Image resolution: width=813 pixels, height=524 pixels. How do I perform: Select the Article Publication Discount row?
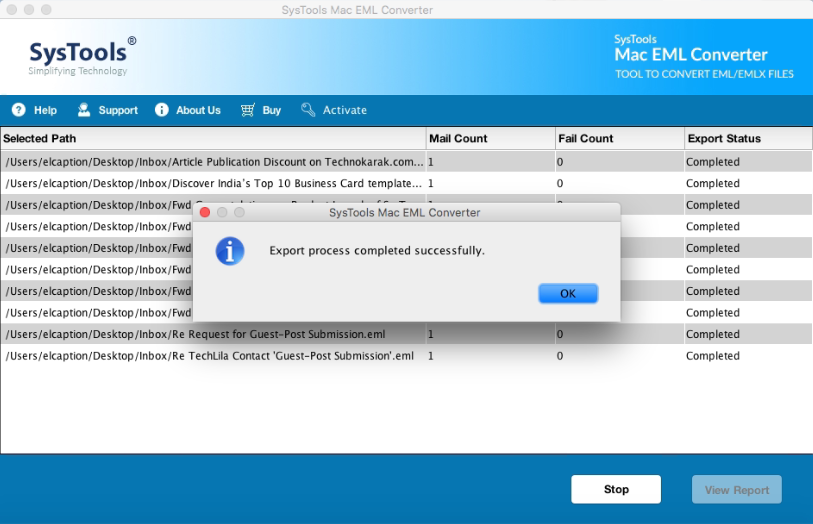[214, 161]
